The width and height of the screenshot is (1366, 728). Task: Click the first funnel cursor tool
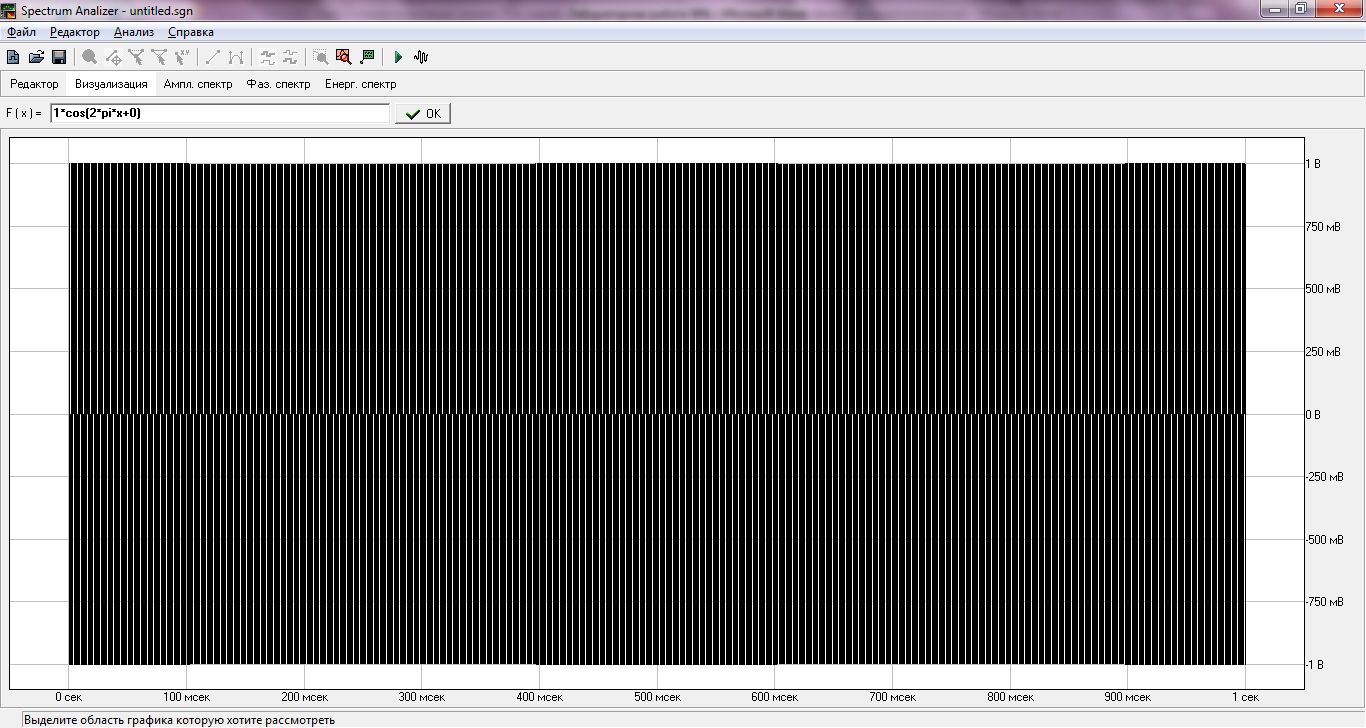coord(136,57)
